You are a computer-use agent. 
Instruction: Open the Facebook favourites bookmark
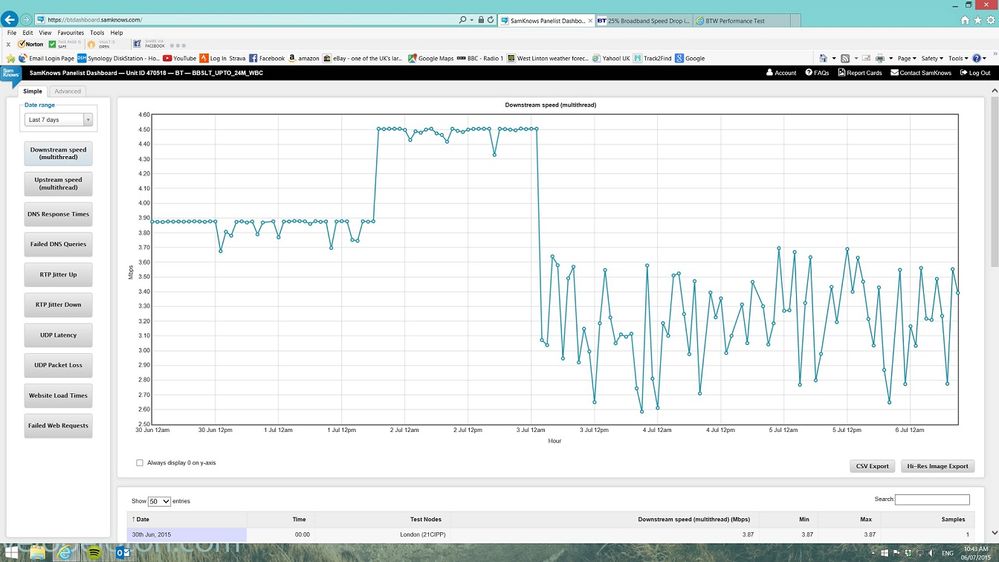pyautogui.click(x=267, y=58)
